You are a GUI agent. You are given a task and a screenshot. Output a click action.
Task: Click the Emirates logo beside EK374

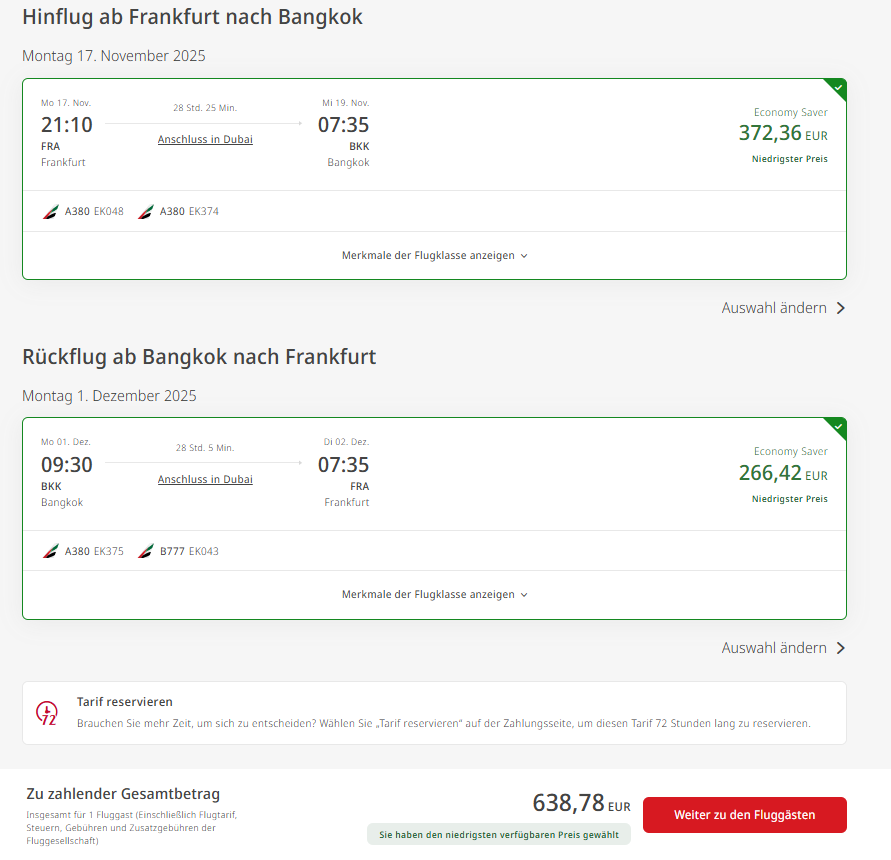pyautogui.click(x=145, y=211)
